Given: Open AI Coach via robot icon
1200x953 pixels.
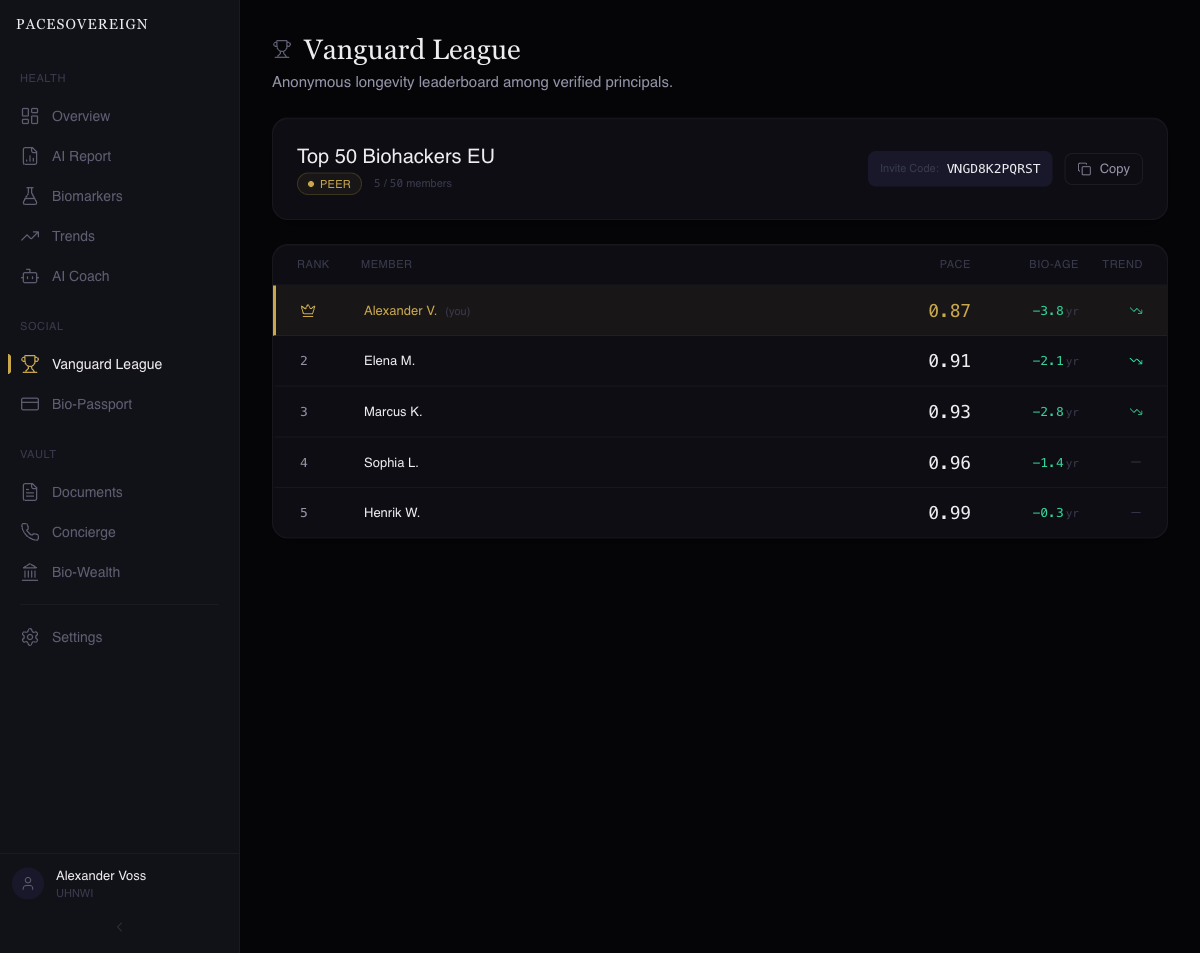Looking at the screenshot, I should [30, 276].
